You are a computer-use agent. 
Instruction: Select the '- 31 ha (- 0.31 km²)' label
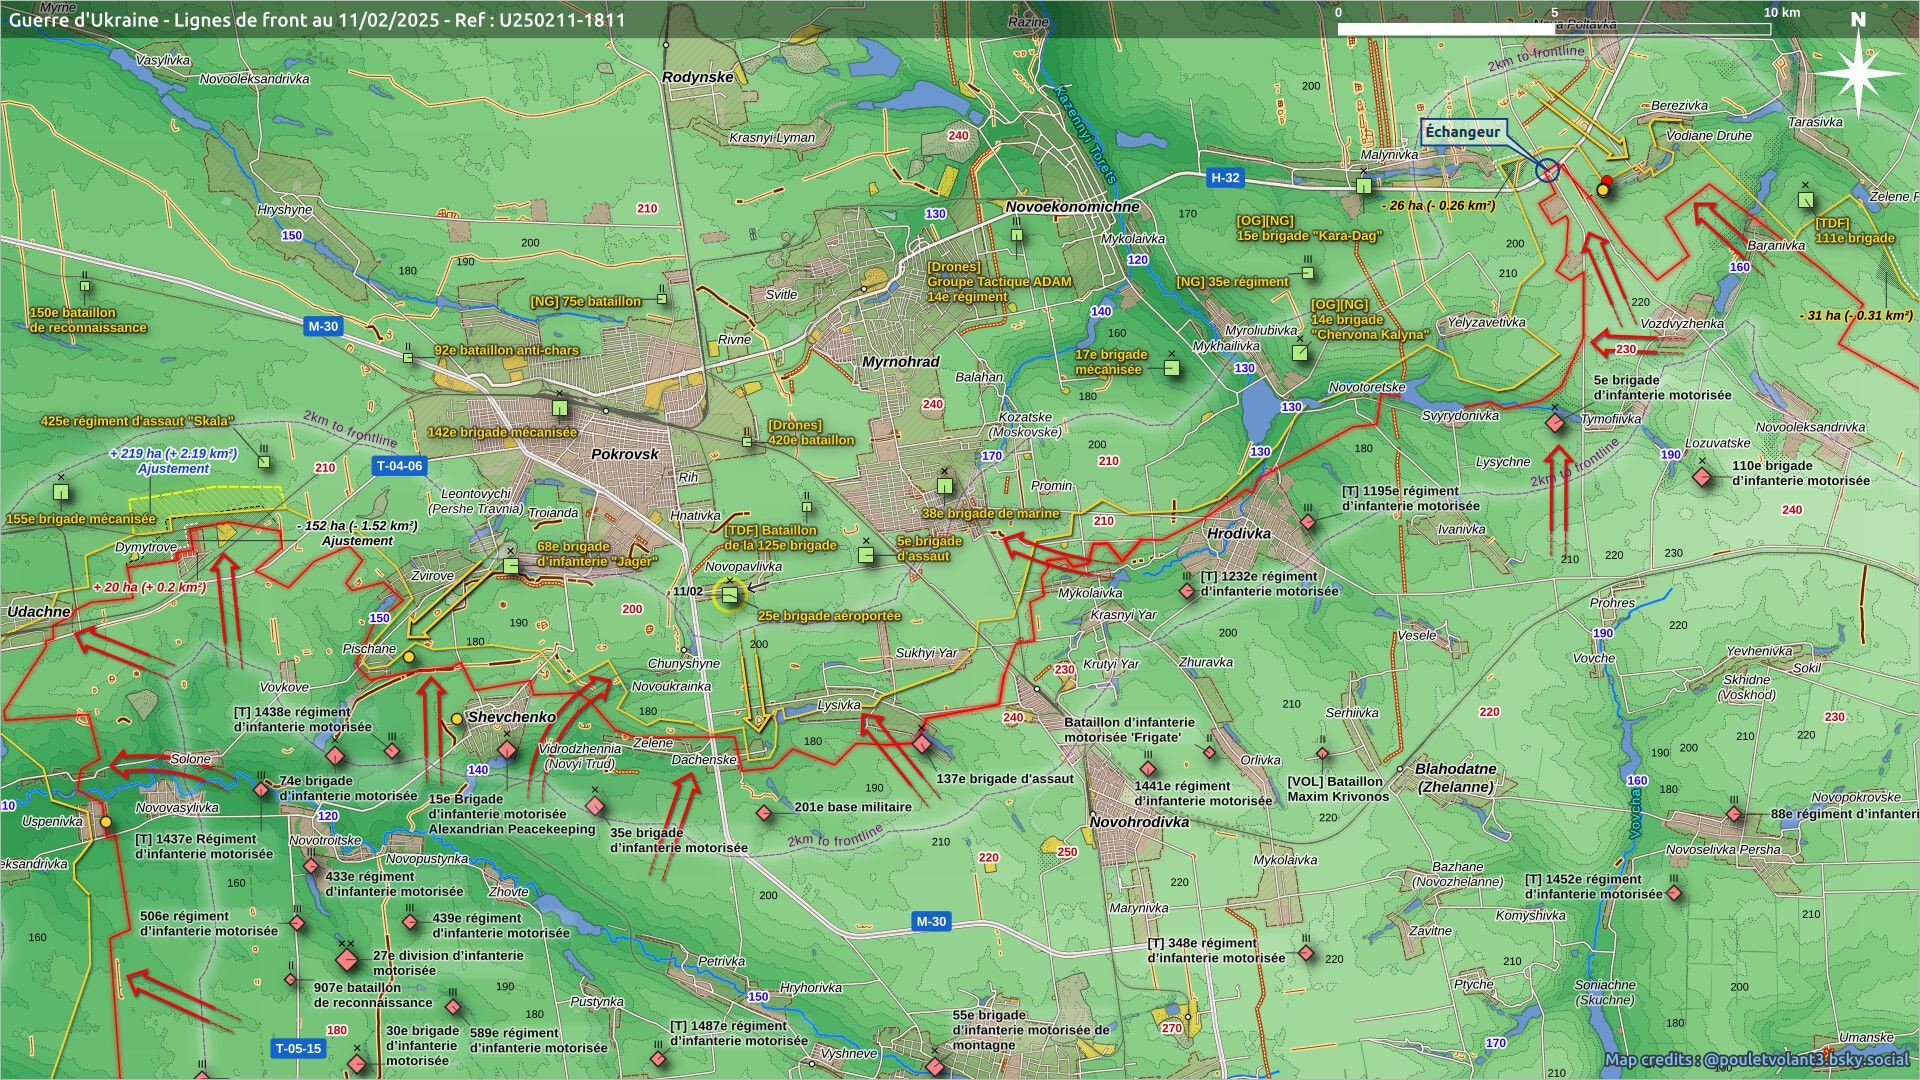tap(1856, 315)
